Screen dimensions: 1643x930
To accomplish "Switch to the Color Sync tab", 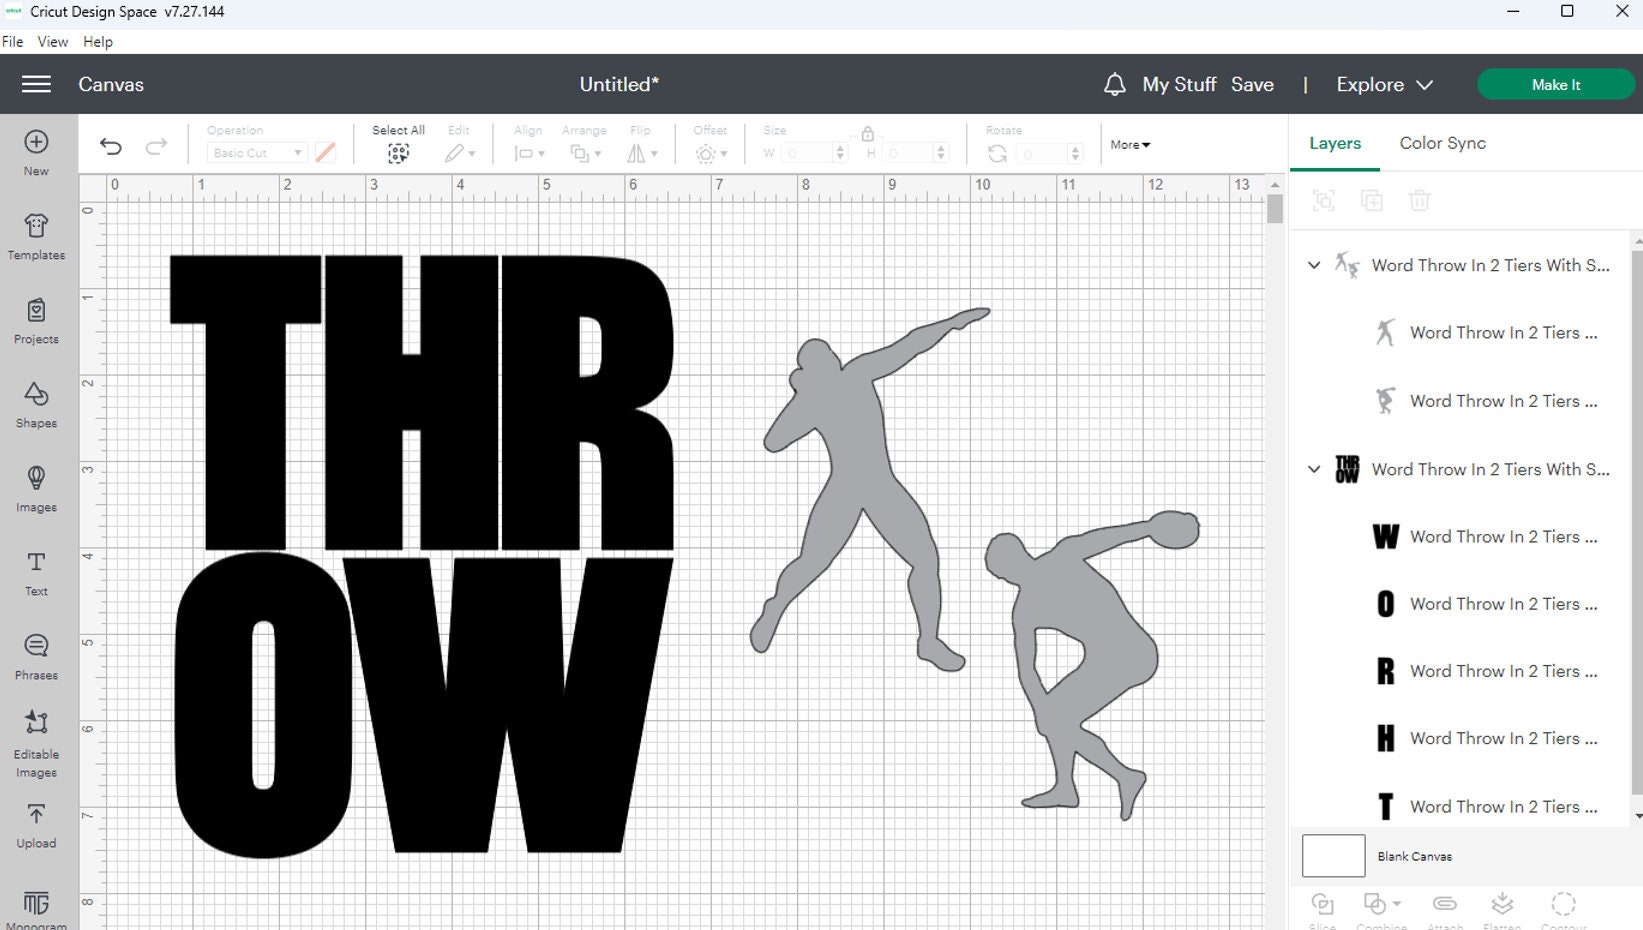I will point(1441,143).
